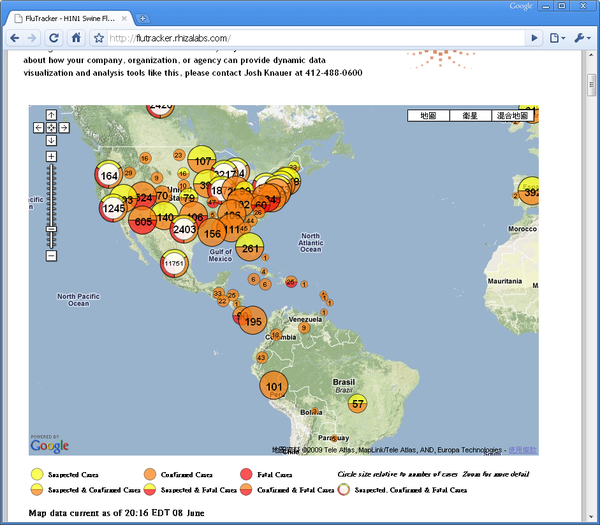The width and height of the screenshot is (600, 525).
Task: Pan the map up with the arrow
Action: click(x=51, y=115)
